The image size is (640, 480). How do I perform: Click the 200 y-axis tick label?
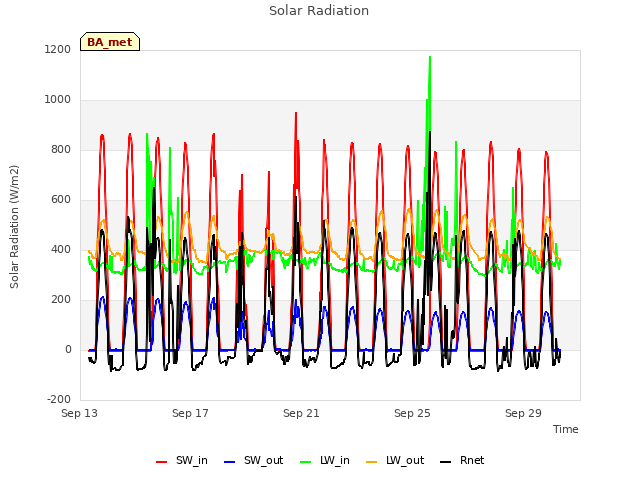click(61, 300)
